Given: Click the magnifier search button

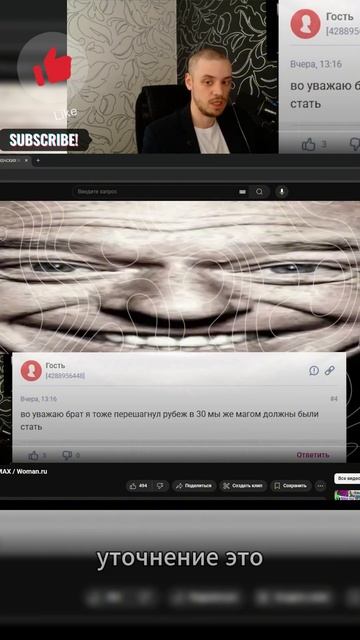Looking at the screenshot, I should pos(260,191).
